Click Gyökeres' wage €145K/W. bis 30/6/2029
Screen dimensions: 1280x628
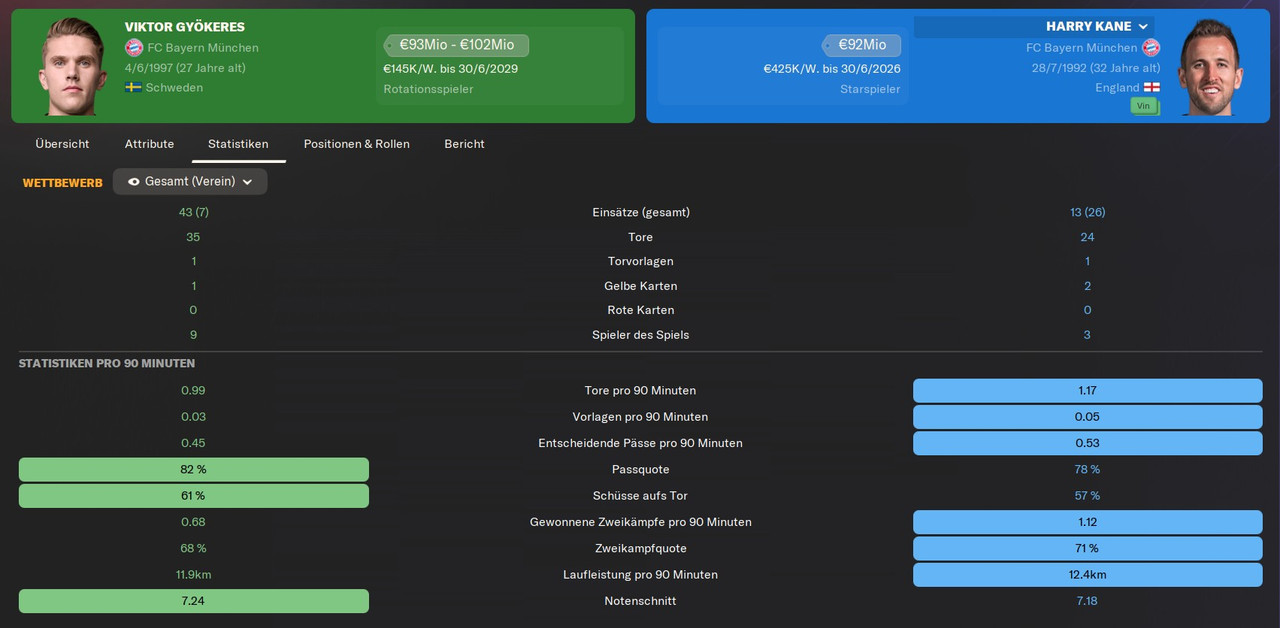(x=450, y=69)
